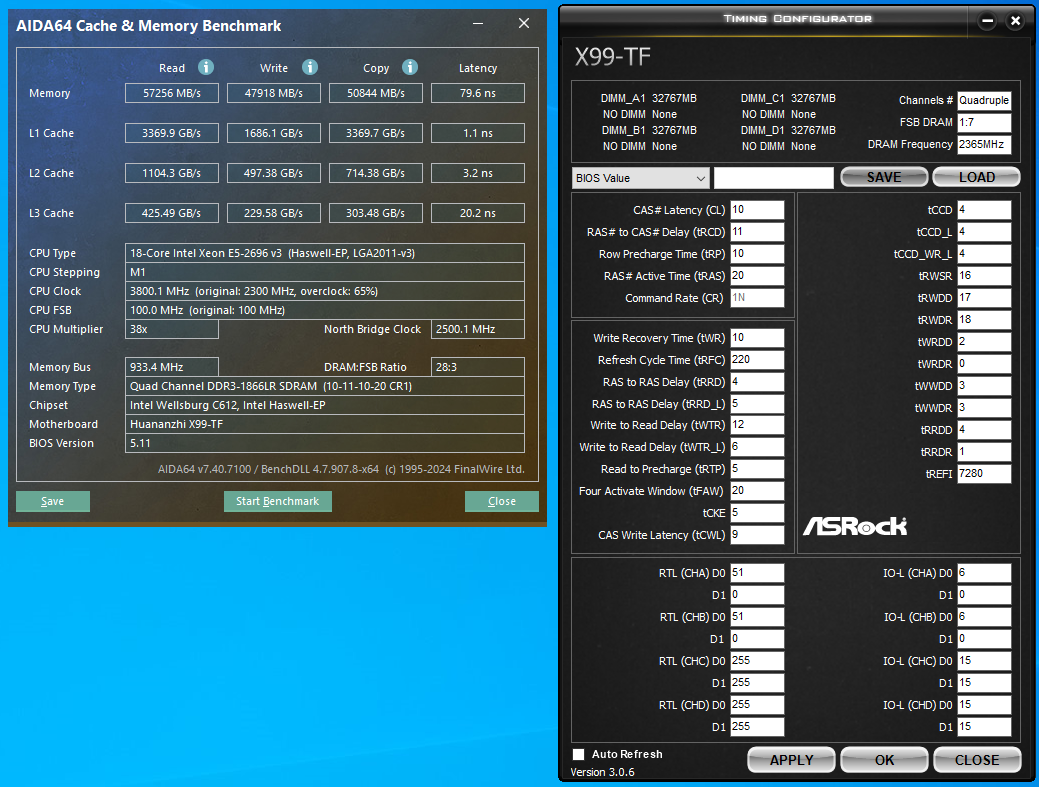
Task: Click Save button in AIDA64 window
Action: click(x=52, y=501)
